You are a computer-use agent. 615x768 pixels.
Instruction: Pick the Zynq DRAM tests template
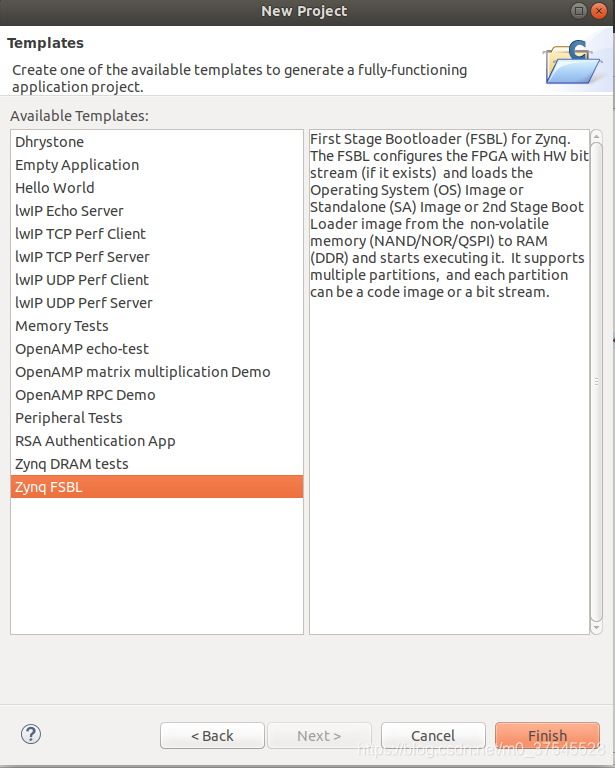(x=157, y=464)
